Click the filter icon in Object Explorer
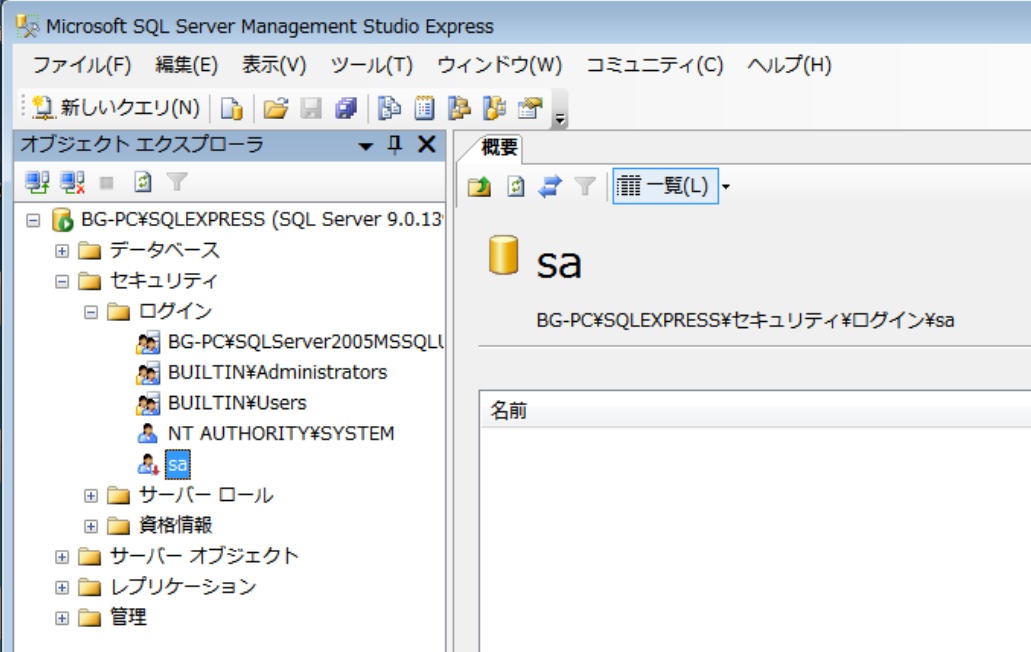This screenshot has width=1031, height=652. coord(177,182)
